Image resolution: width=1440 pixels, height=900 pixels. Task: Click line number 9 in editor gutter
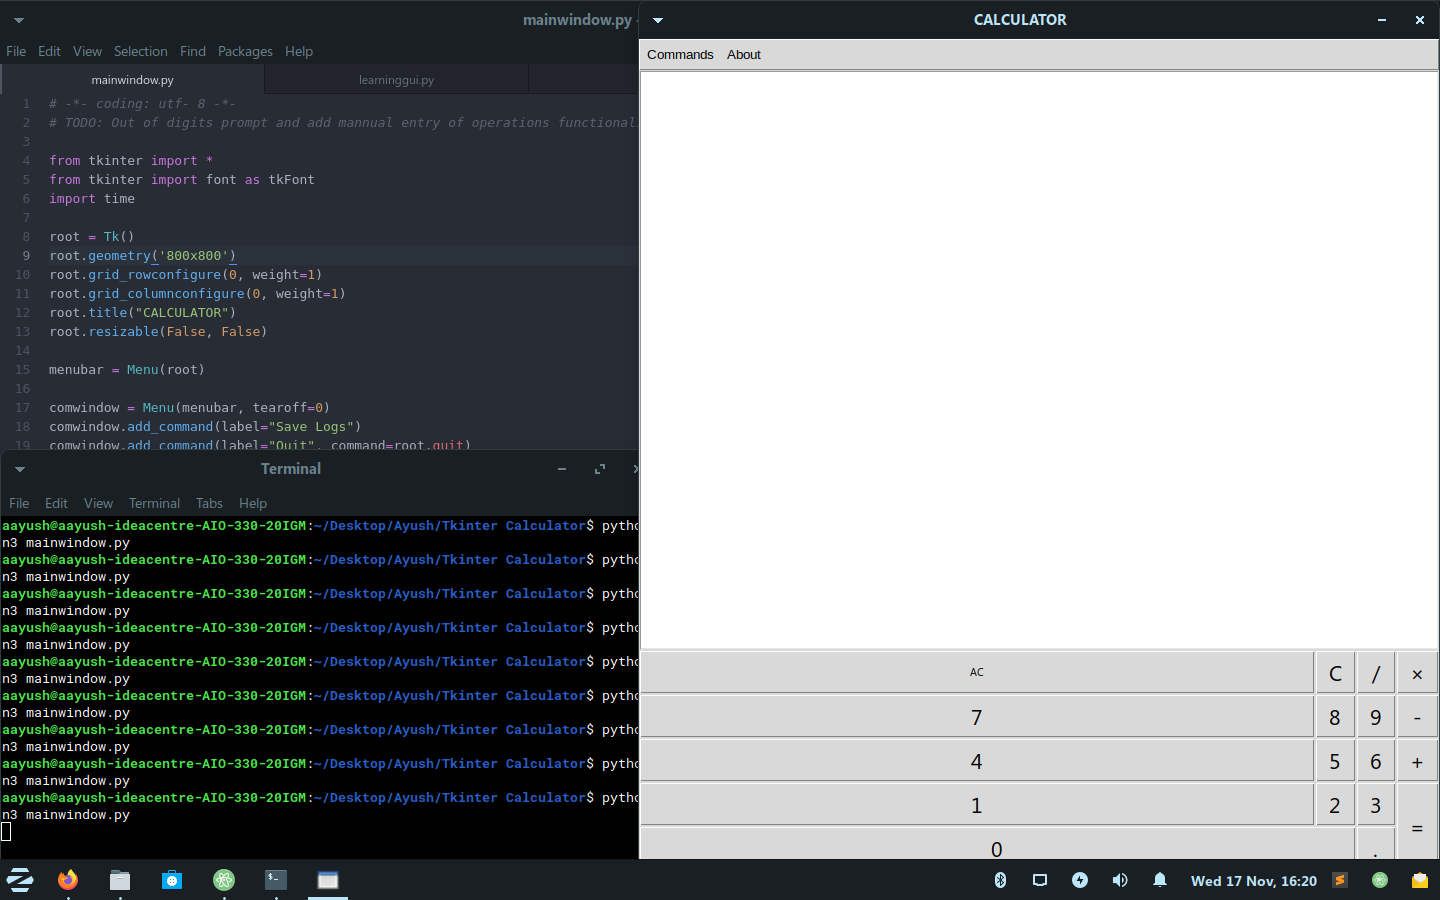pyautogui.click(x=26, y=256)
